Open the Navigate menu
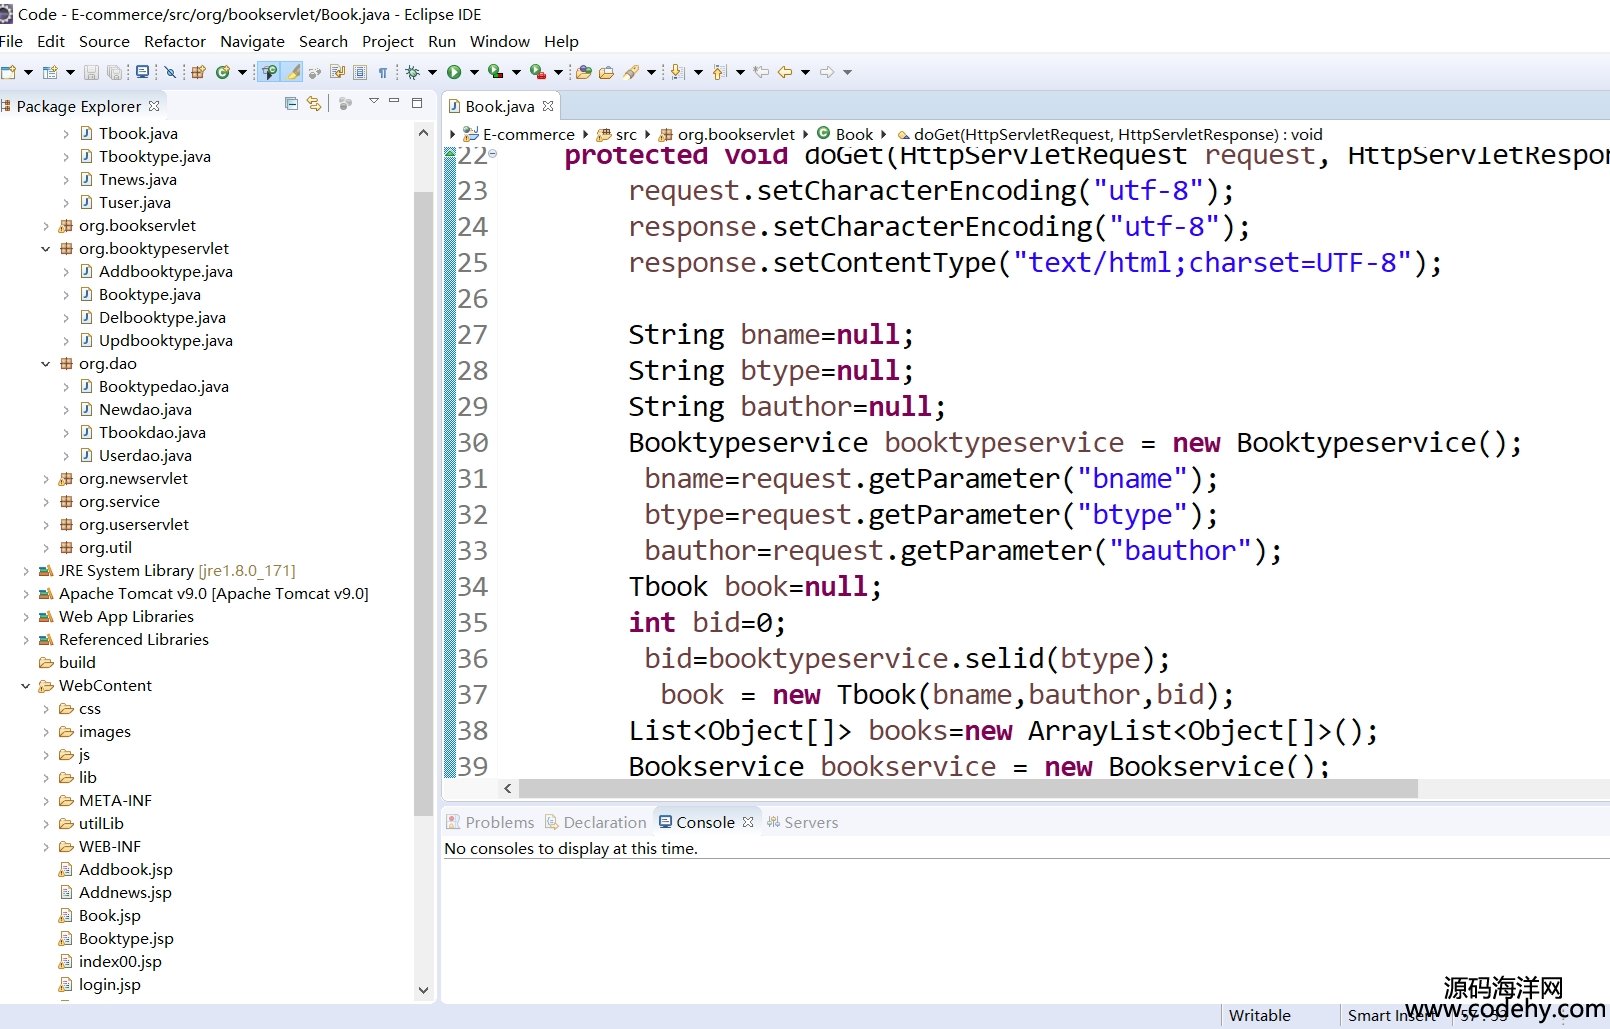 (252, 41)
